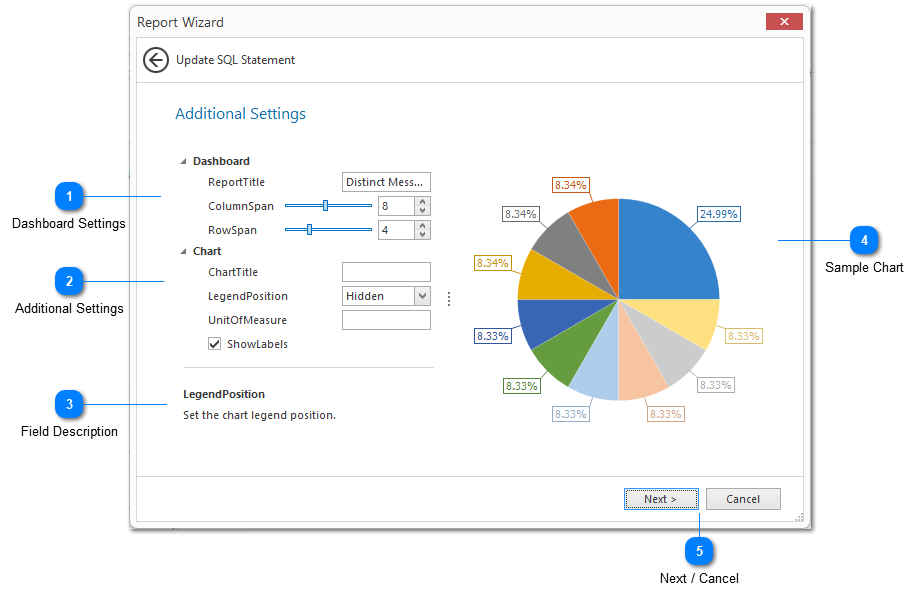Viewport: 920px width, 602px height.
Task: Click callout marker number 1
Action: coord(69,197)
